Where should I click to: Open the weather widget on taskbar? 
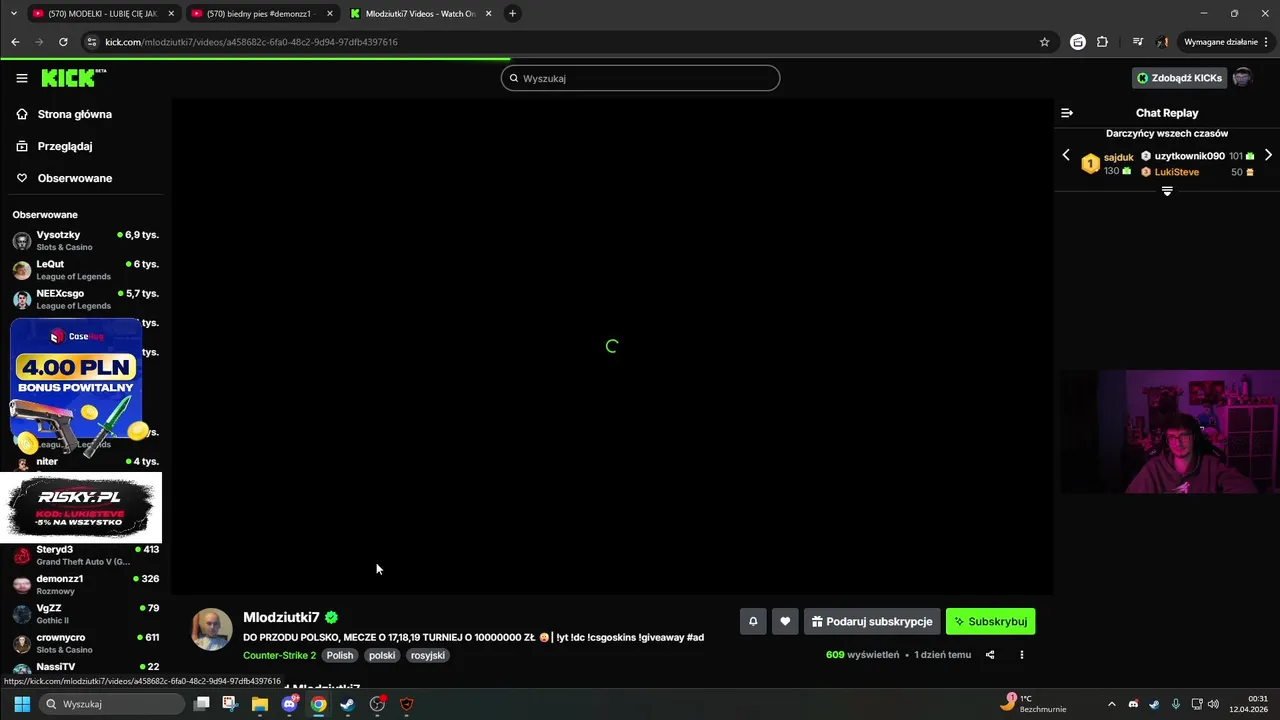pyautogui.click(x=1034, y=704)
